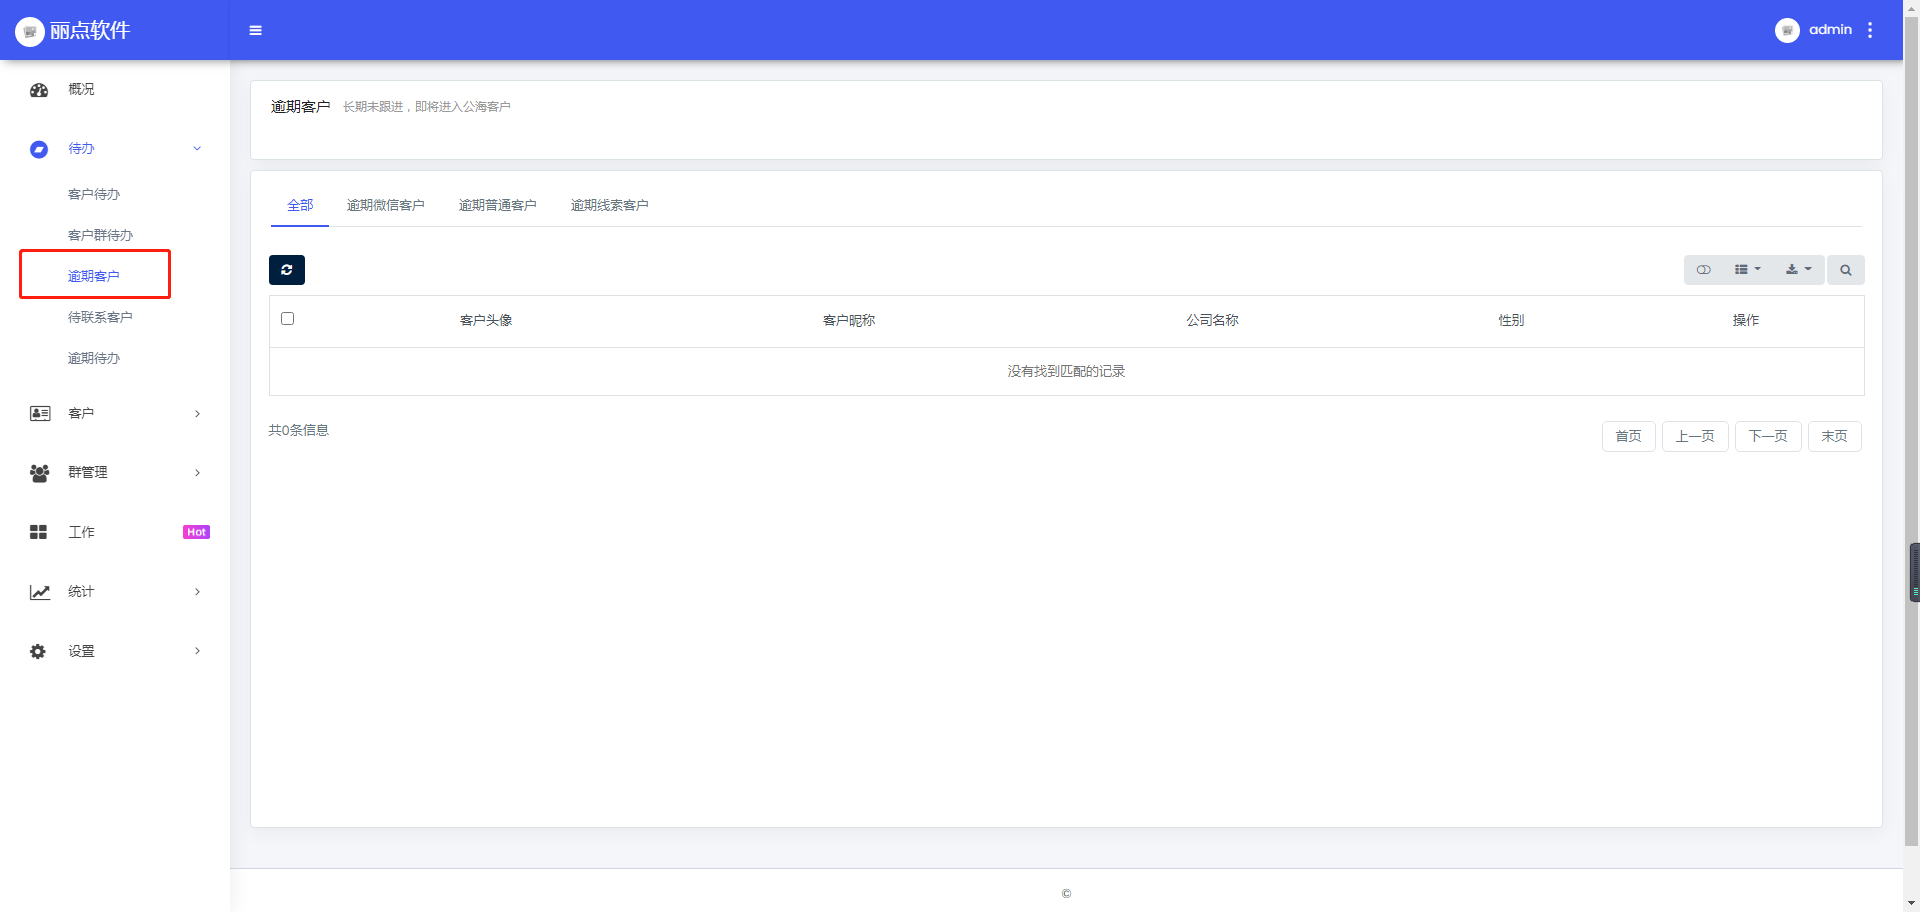Open 客户待办 submenu item
Screen dimensions: 1920x912
[94, 194]
